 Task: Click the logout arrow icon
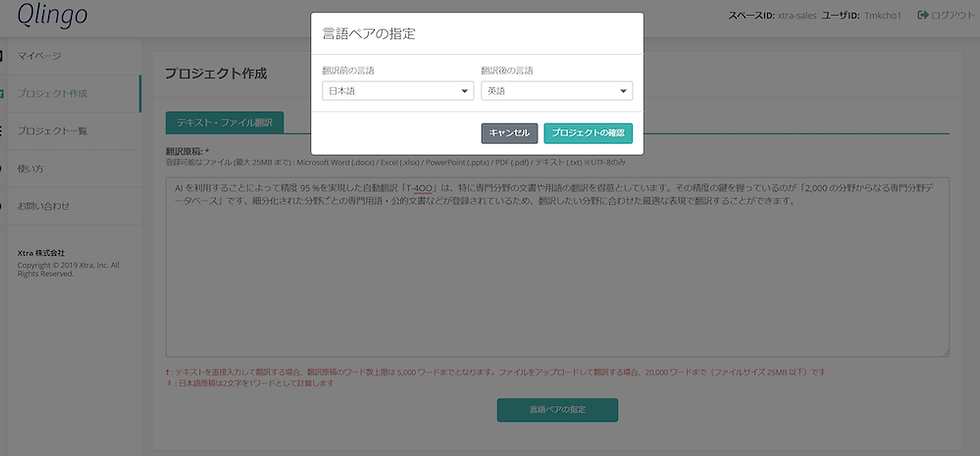pos(922,16)
